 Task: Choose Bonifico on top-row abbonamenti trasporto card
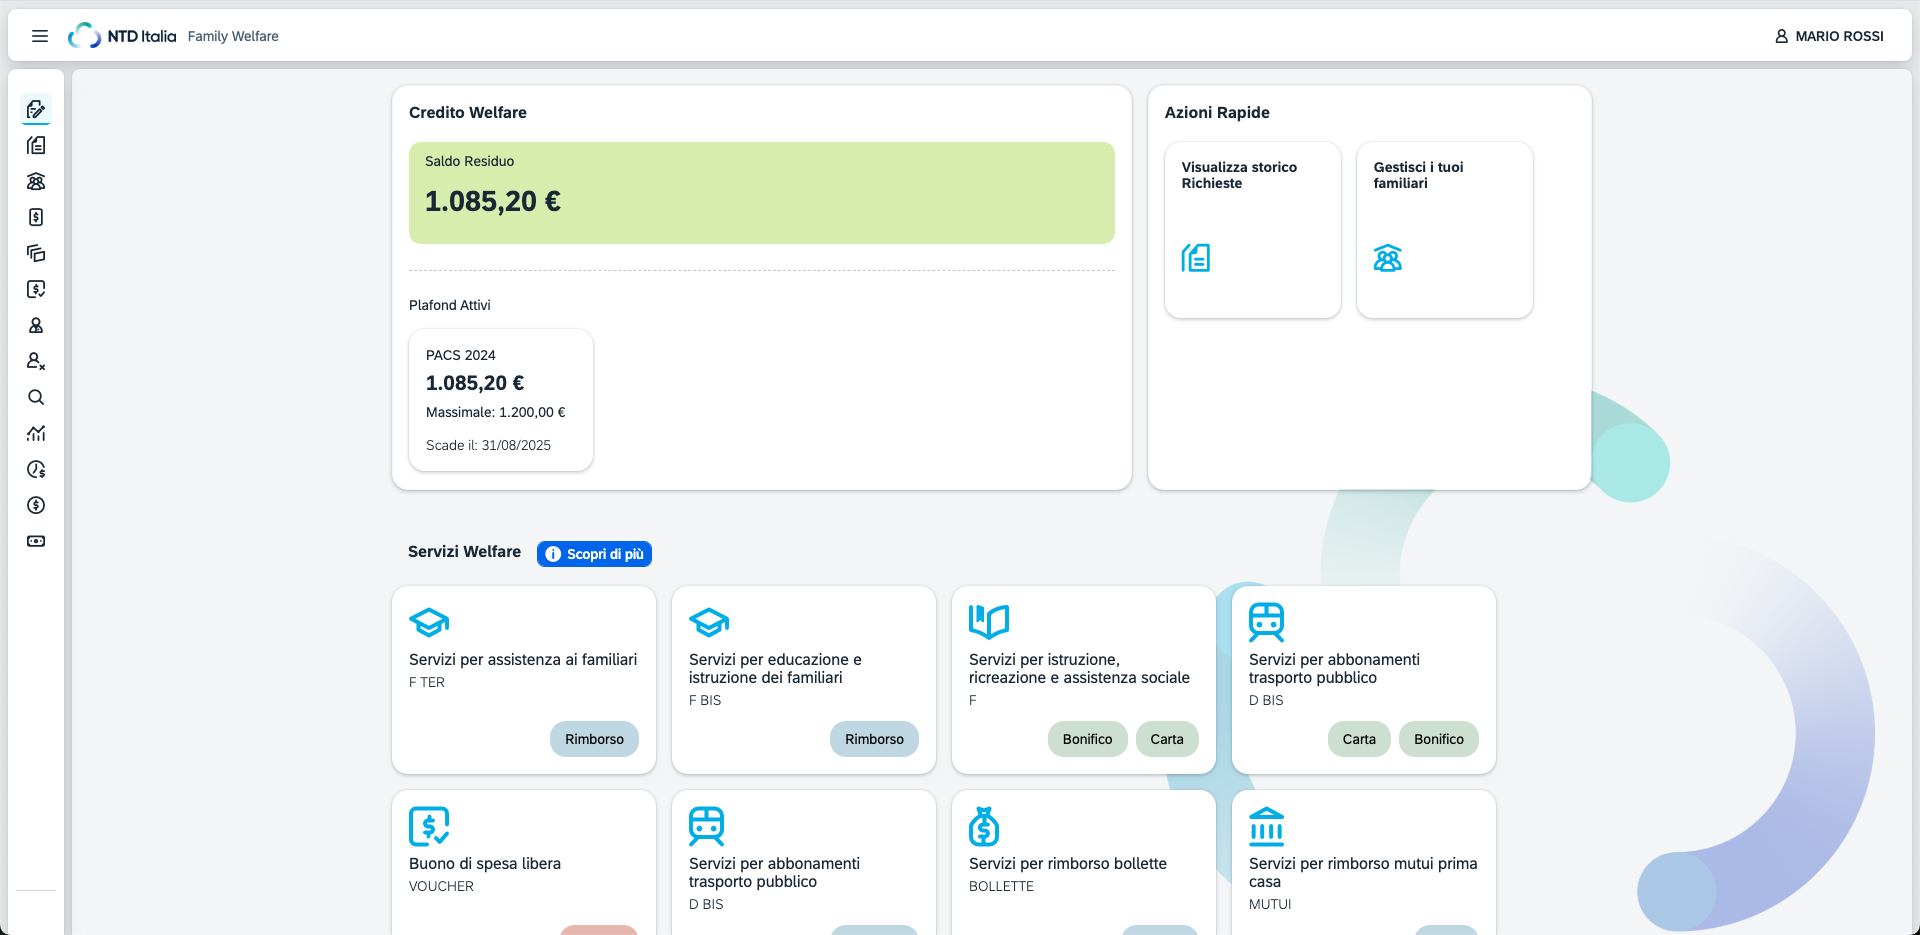coord(1439,739)
